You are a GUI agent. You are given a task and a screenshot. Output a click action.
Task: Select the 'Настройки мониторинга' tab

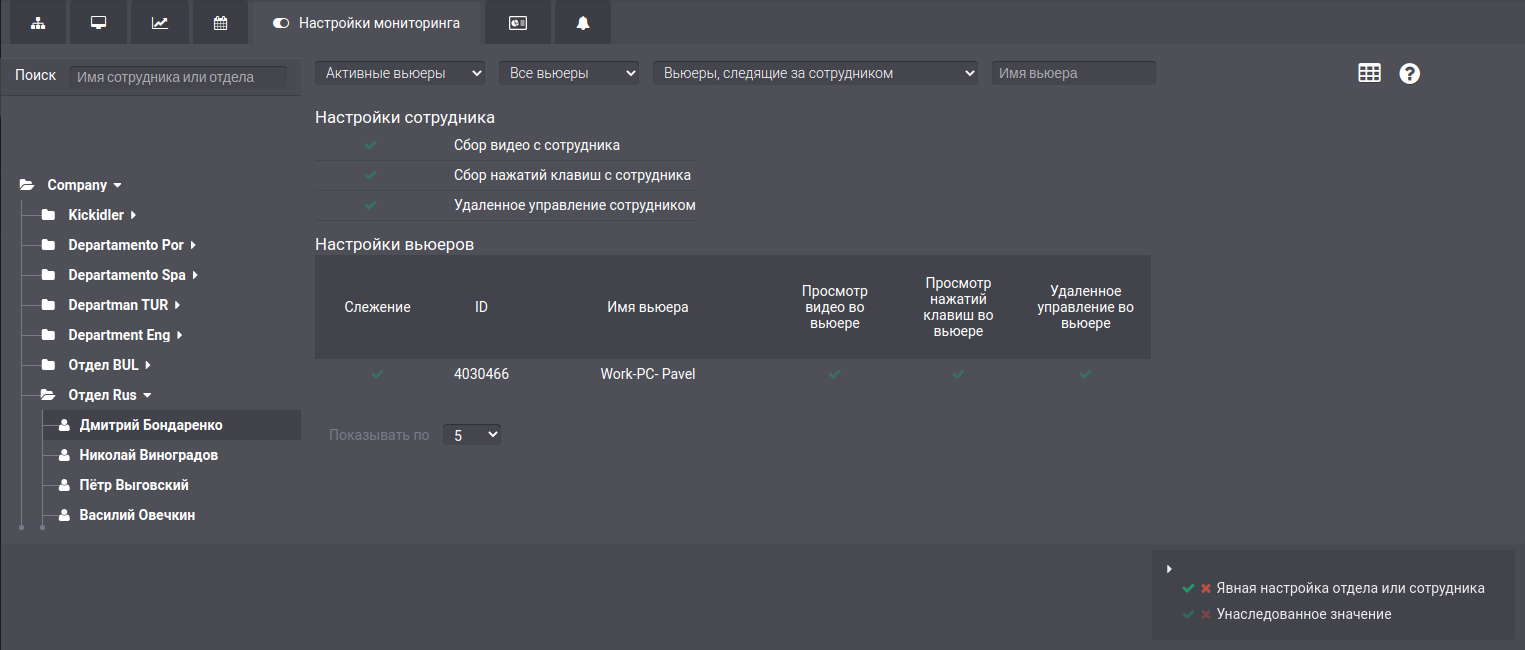coord(367,23)
